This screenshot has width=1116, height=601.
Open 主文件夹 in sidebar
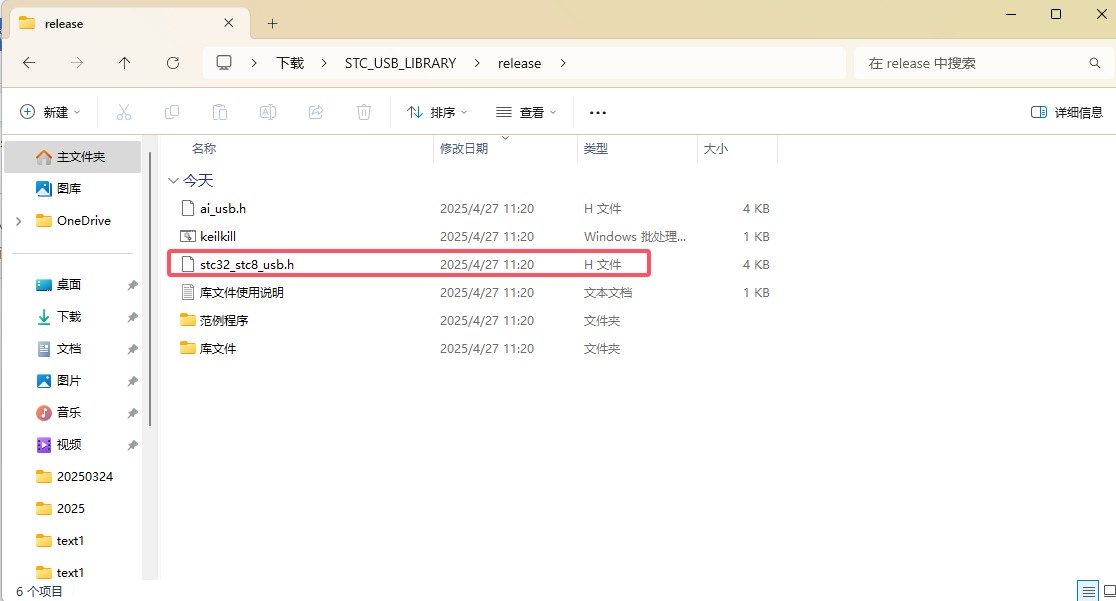73,157
